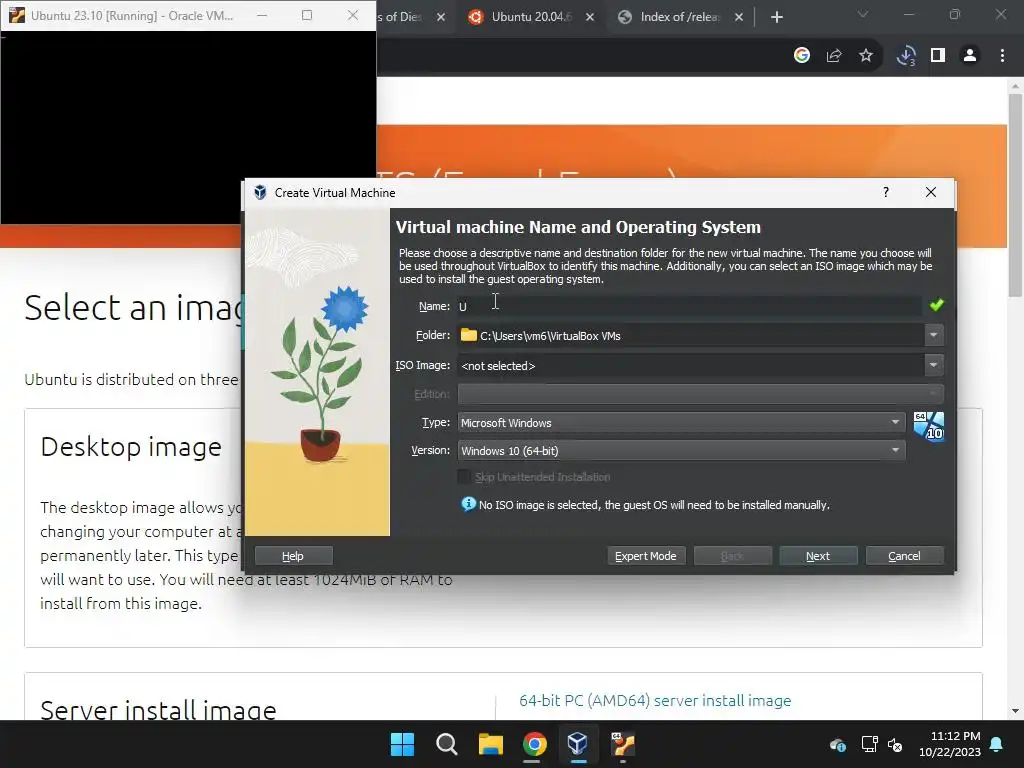Image resolution: width=1024 pixels, height=768 pixels.
Task: Open VirtualBox Manager from taskbar
Action: (578, 744)
